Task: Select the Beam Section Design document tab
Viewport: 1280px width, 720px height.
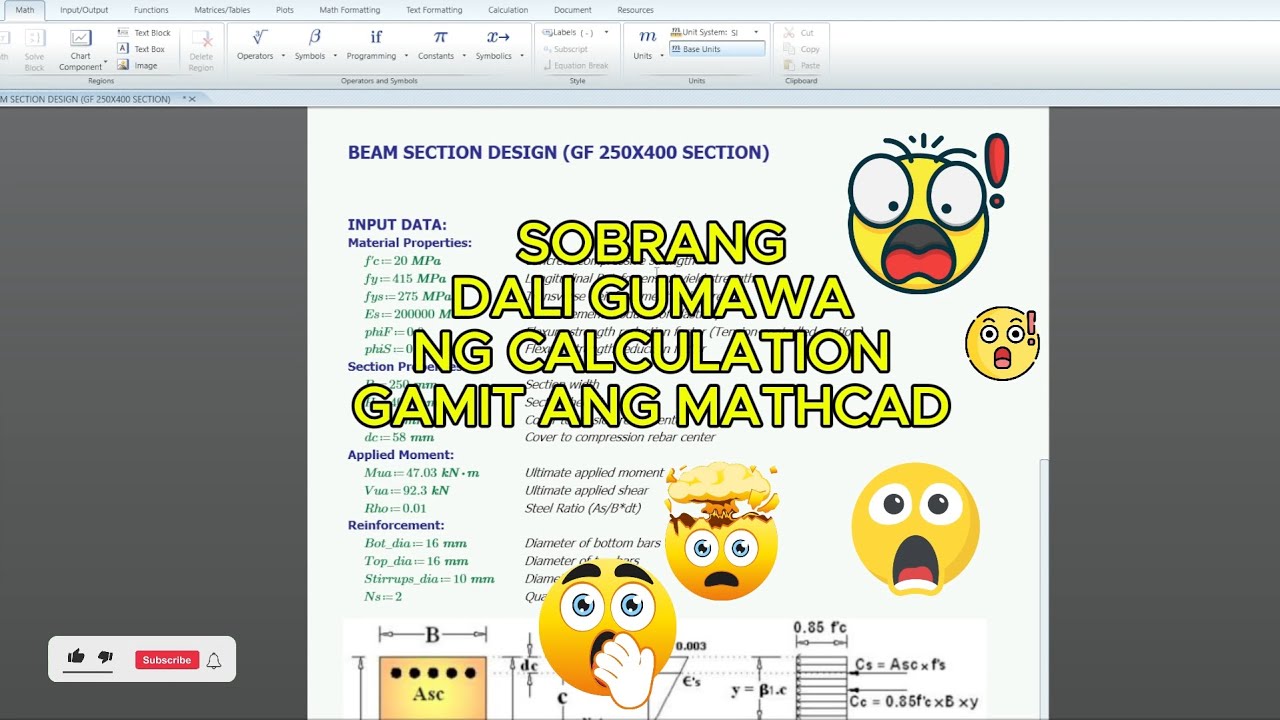Action: pyautogui.click(x=88, y=99)
